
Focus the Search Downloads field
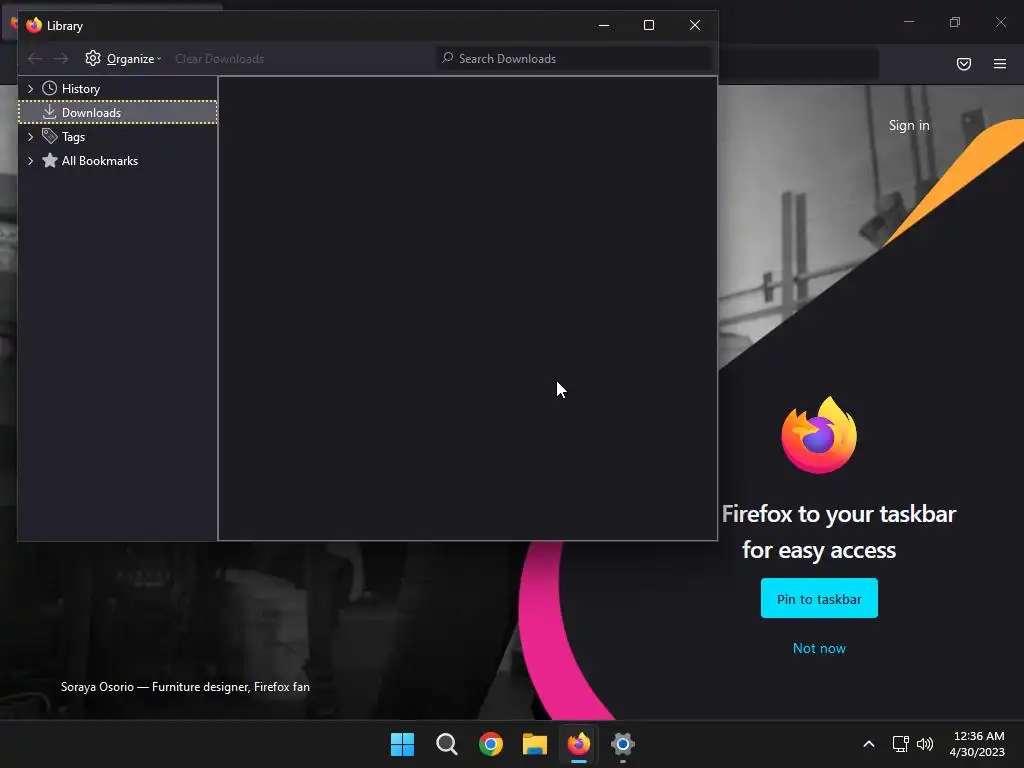click(574, 59)
